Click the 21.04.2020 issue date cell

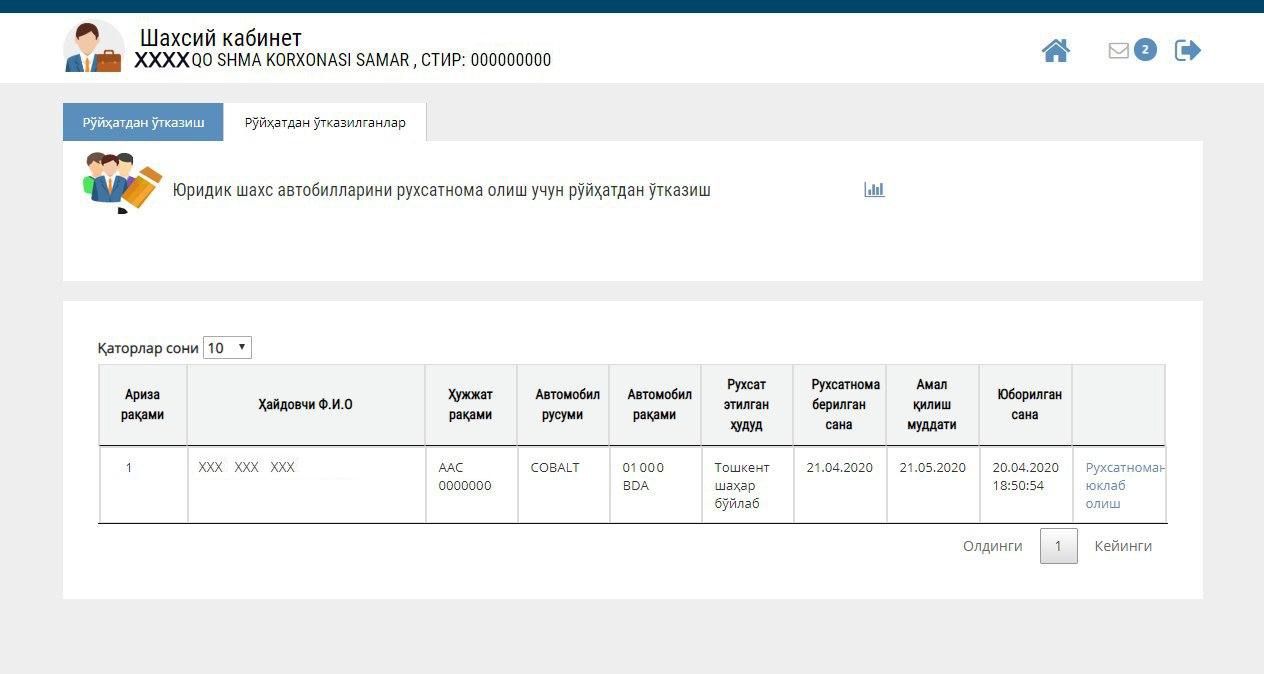coord(840,484)
